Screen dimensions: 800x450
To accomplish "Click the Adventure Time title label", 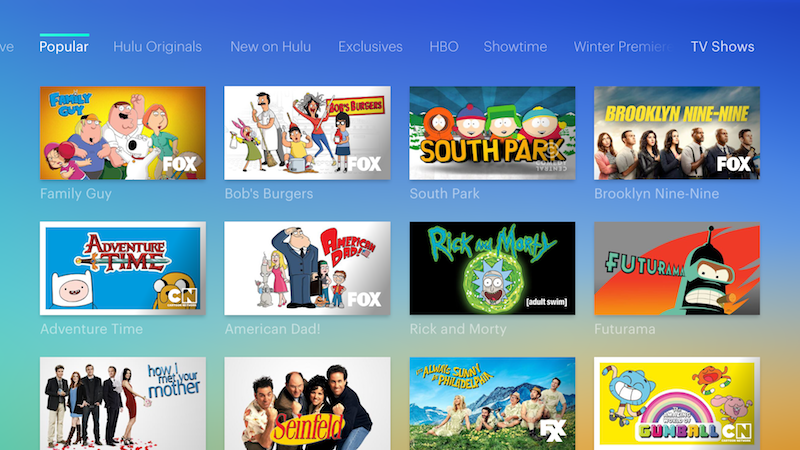I will tap(91, 329).
